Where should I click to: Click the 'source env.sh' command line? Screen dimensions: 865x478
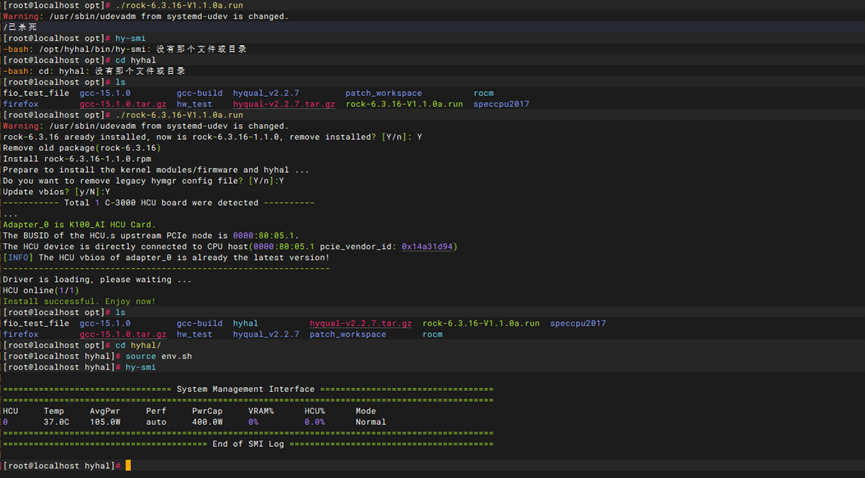[x=162, y=356]
